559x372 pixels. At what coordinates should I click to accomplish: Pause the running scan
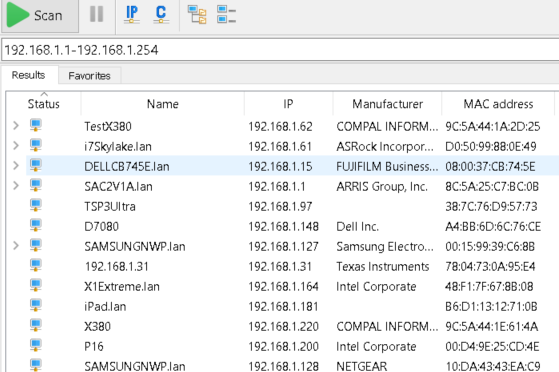[97, 15]
